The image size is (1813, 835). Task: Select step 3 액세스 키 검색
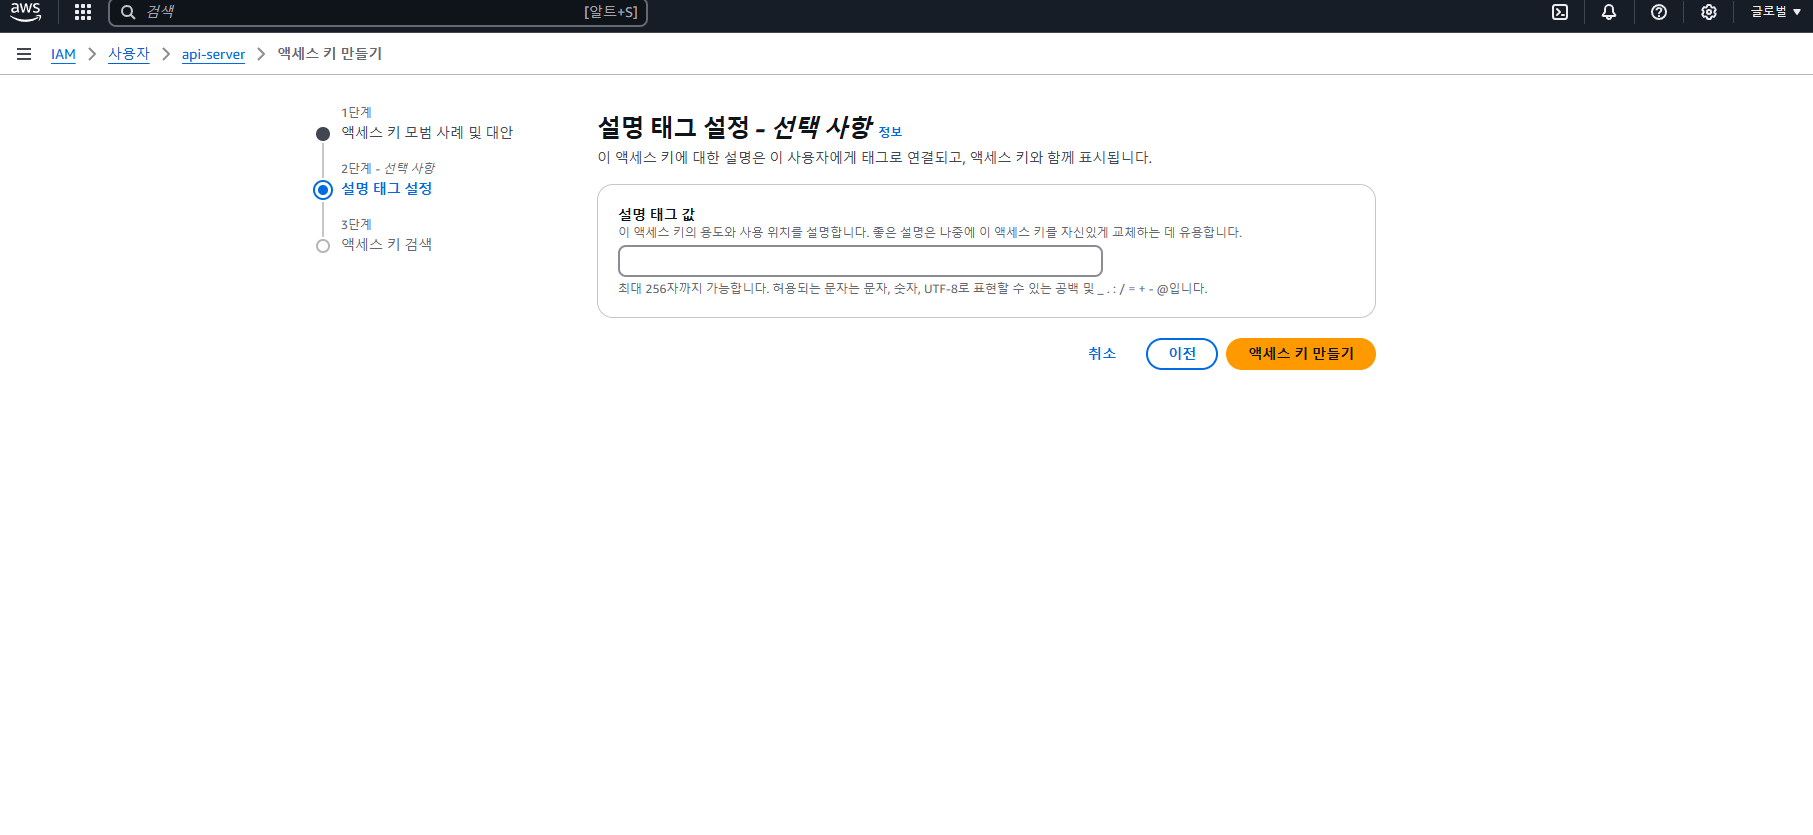click(387, 244)
